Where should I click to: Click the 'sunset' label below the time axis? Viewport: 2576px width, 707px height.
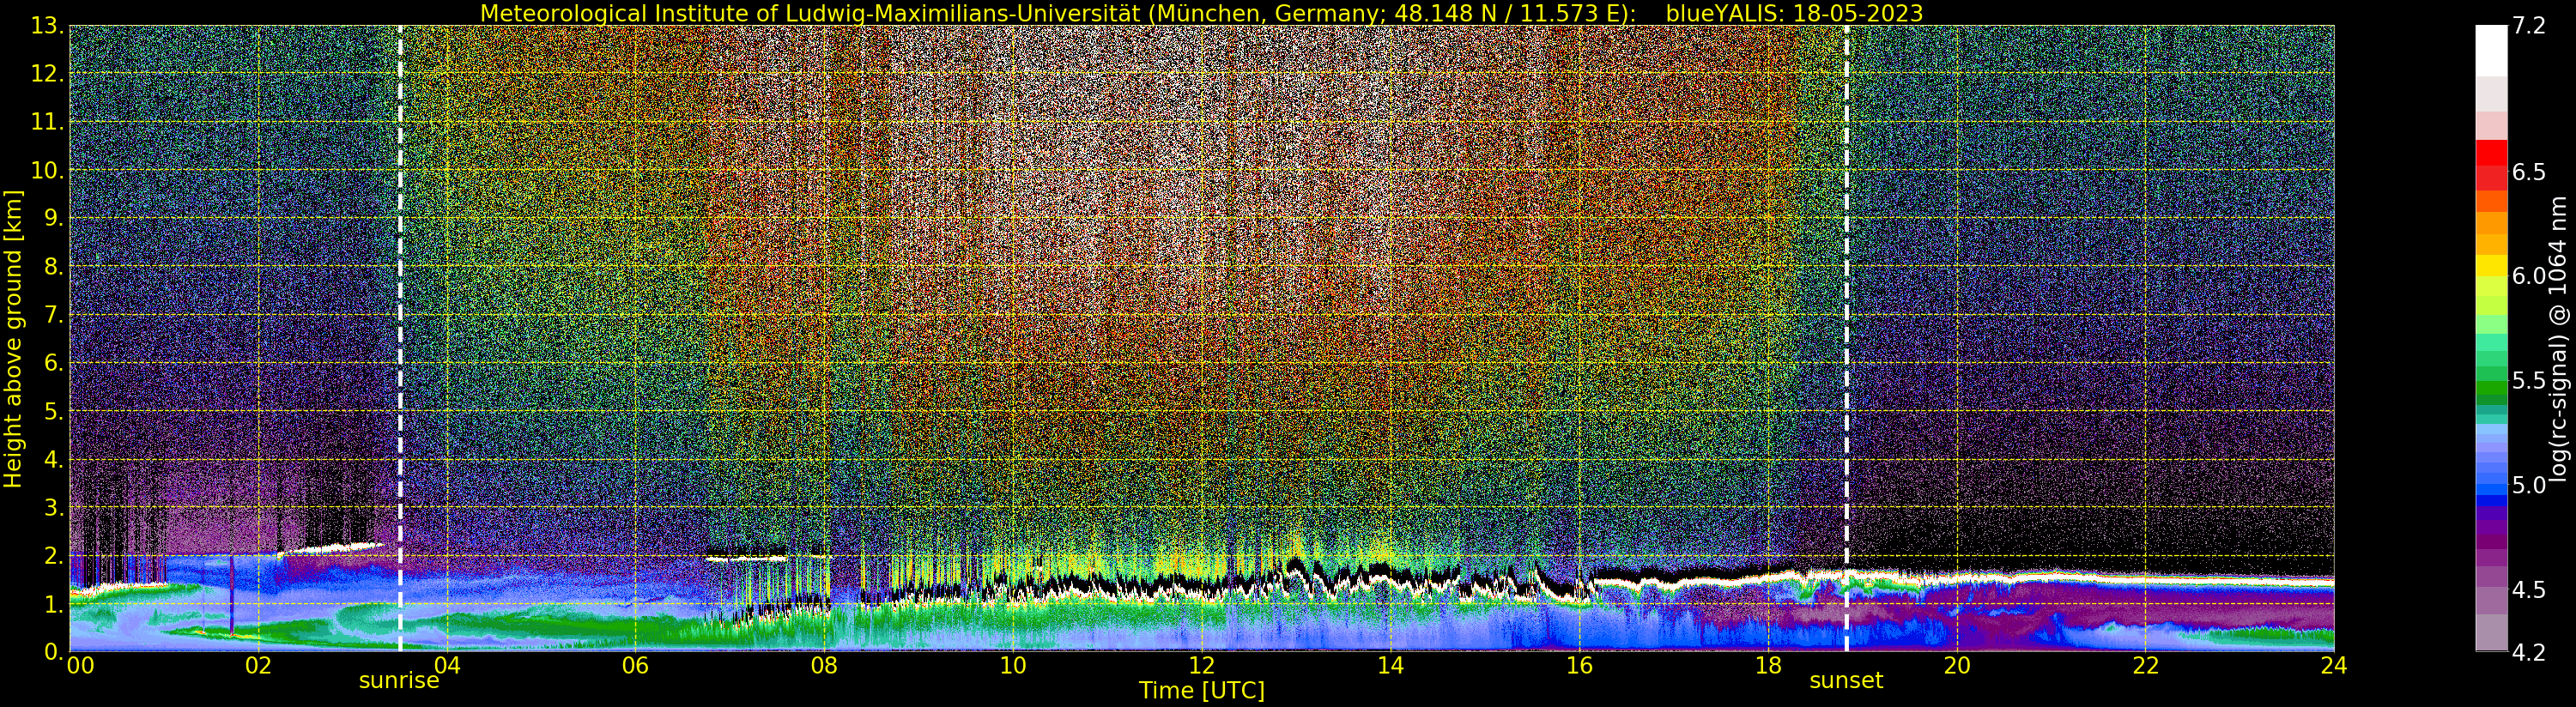coord(1846,681)
